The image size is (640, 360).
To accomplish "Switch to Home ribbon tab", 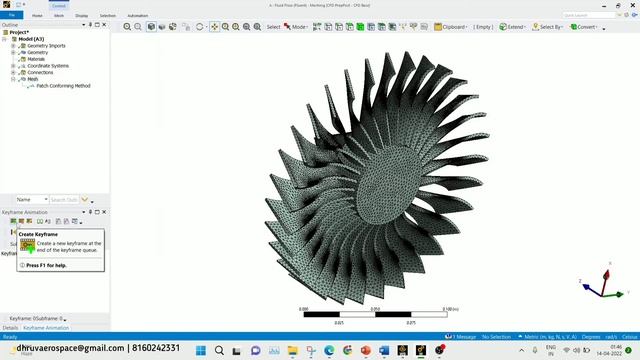I will (x=37, y=16).
